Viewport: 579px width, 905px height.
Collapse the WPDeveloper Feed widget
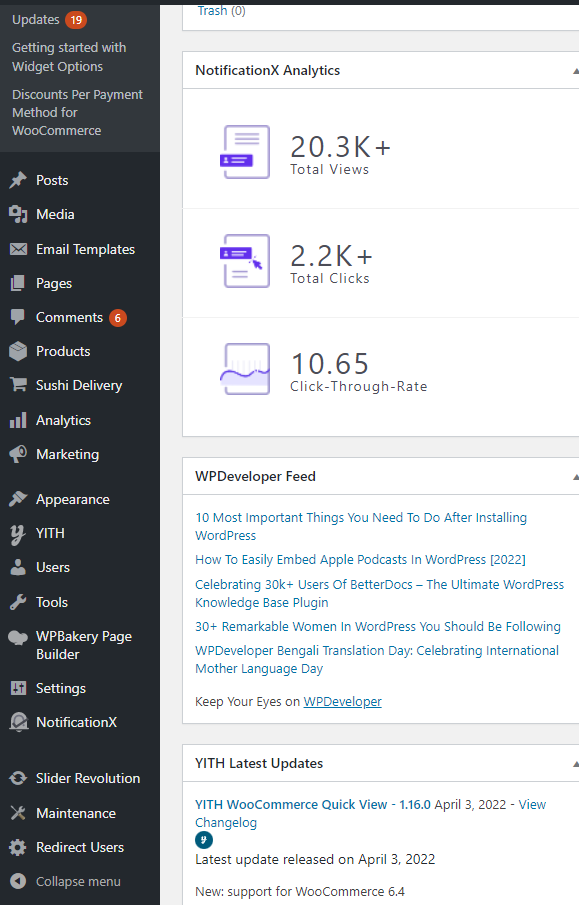point(575,477)
